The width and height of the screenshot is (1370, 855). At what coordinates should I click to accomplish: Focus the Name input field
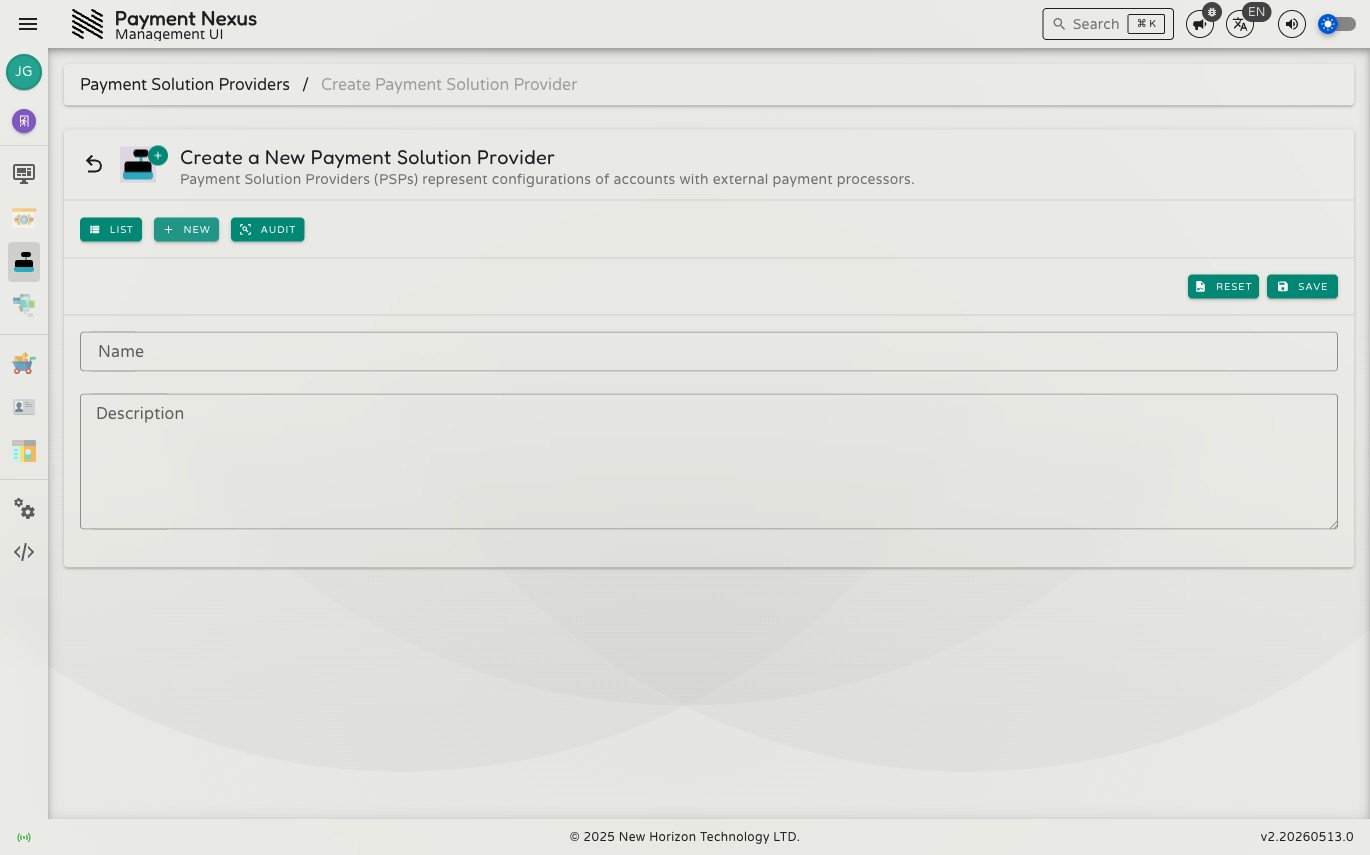point(709,352)
